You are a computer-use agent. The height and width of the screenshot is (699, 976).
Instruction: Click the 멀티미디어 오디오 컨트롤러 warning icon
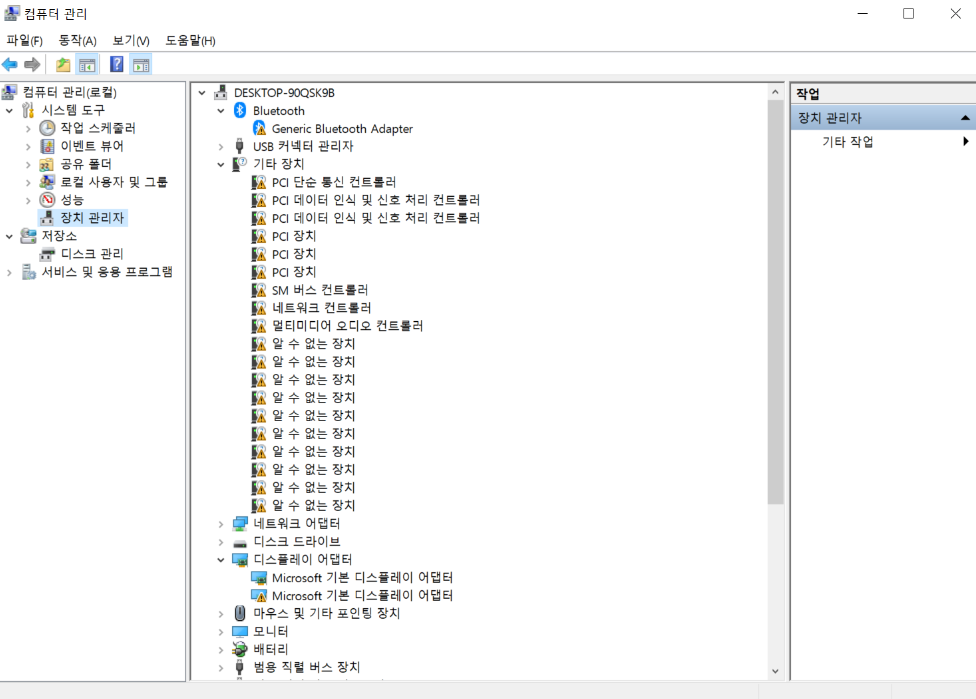click(259, 326)
